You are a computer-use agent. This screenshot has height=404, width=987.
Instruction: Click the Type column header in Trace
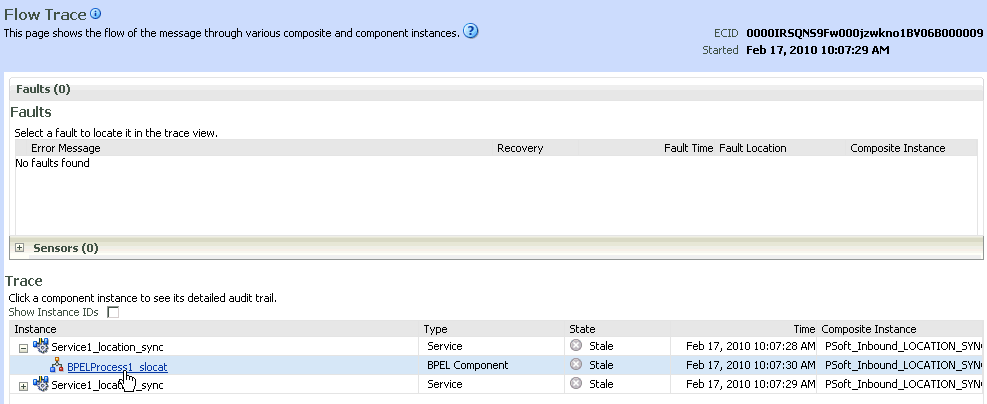(x=435, y=329)
